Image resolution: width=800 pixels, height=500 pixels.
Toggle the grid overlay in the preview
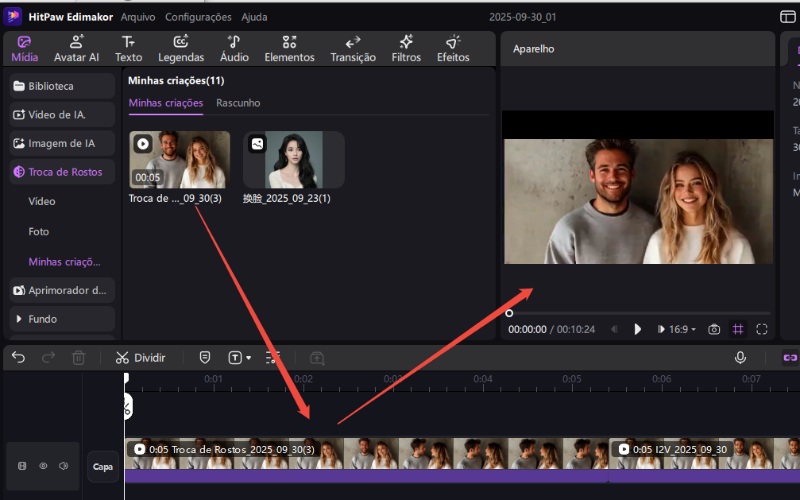coord(738,329)
